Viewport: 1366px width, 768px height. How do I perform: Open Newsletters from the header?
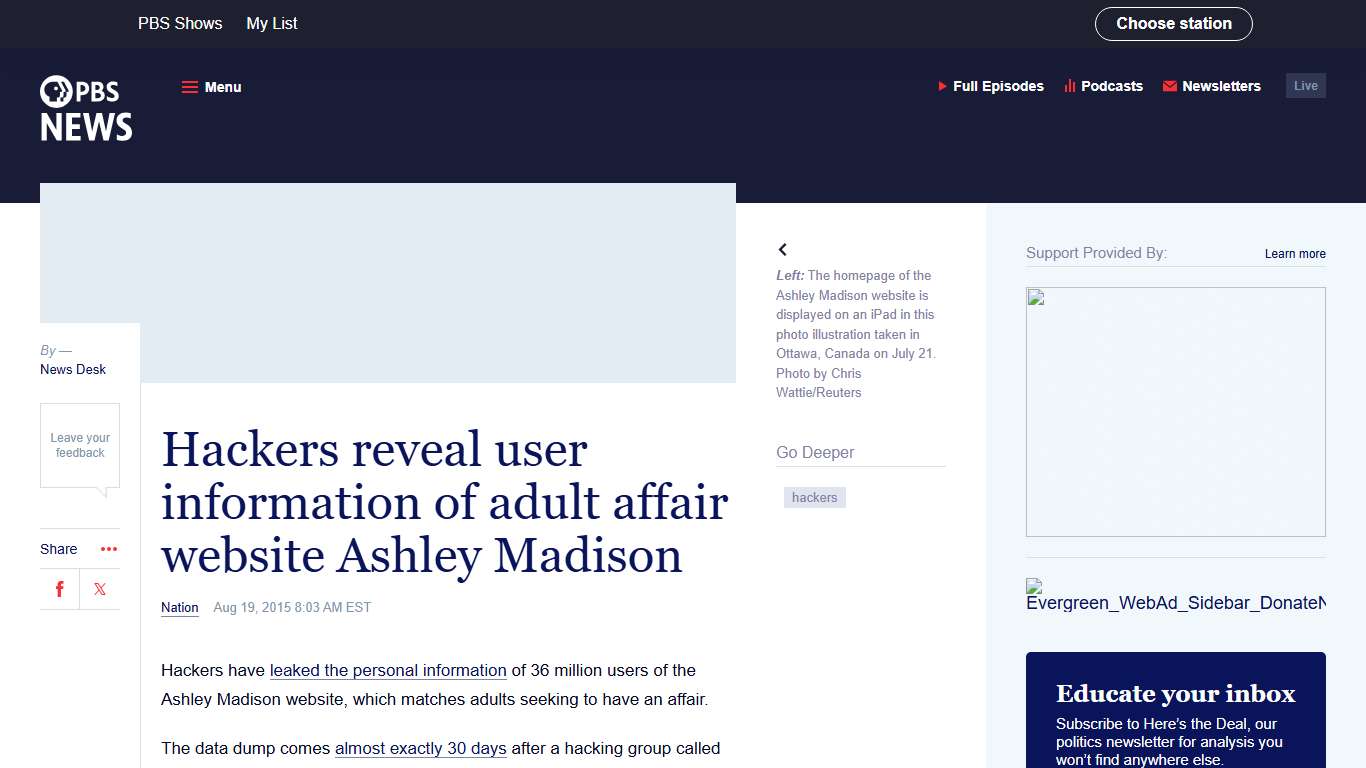1212,86
